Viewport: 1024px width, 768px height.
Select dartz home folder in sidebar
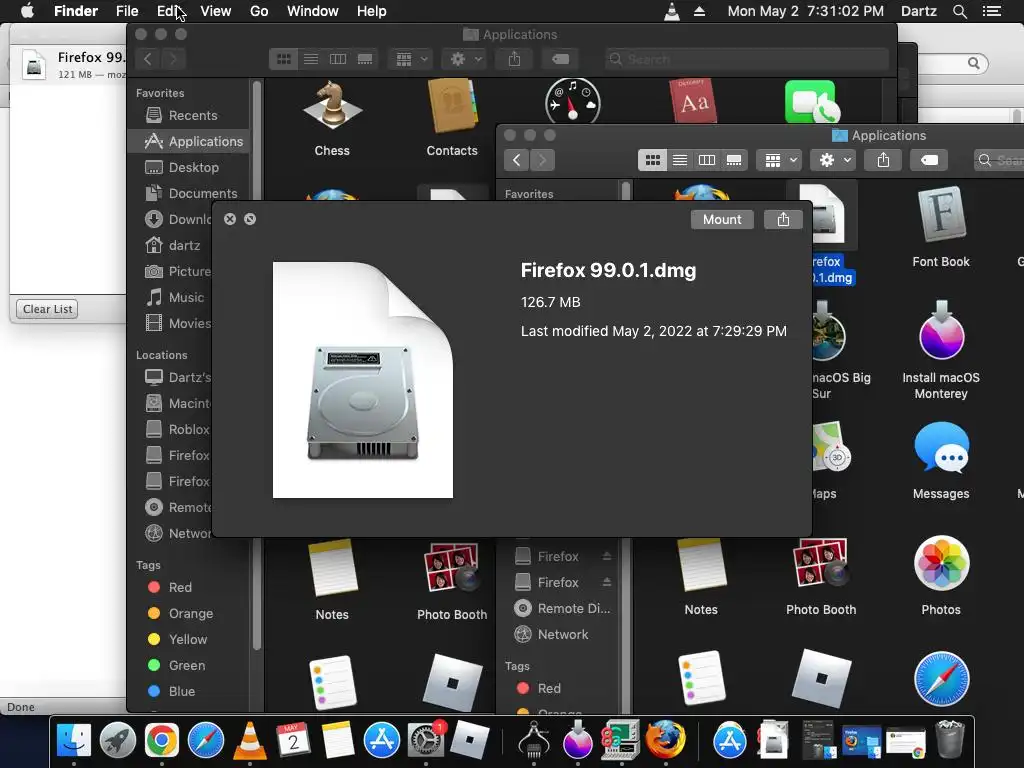(171, 246)
